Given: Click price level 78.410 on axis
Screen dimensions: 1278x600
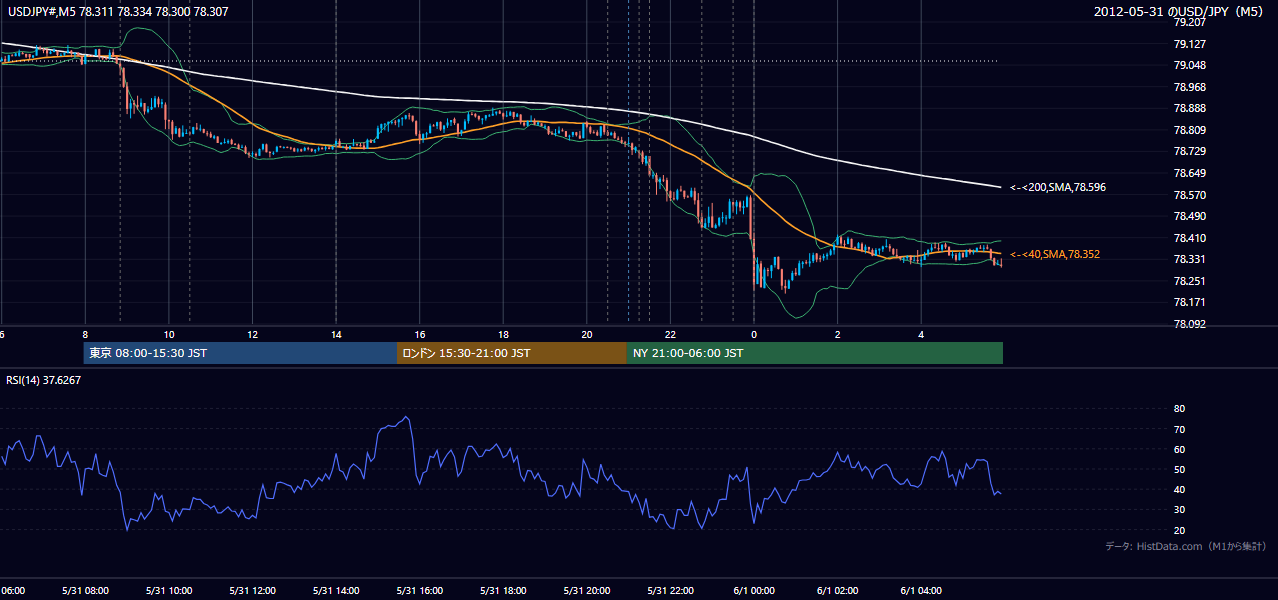Looking at the screenshot, I should (x=1188, y=238).
